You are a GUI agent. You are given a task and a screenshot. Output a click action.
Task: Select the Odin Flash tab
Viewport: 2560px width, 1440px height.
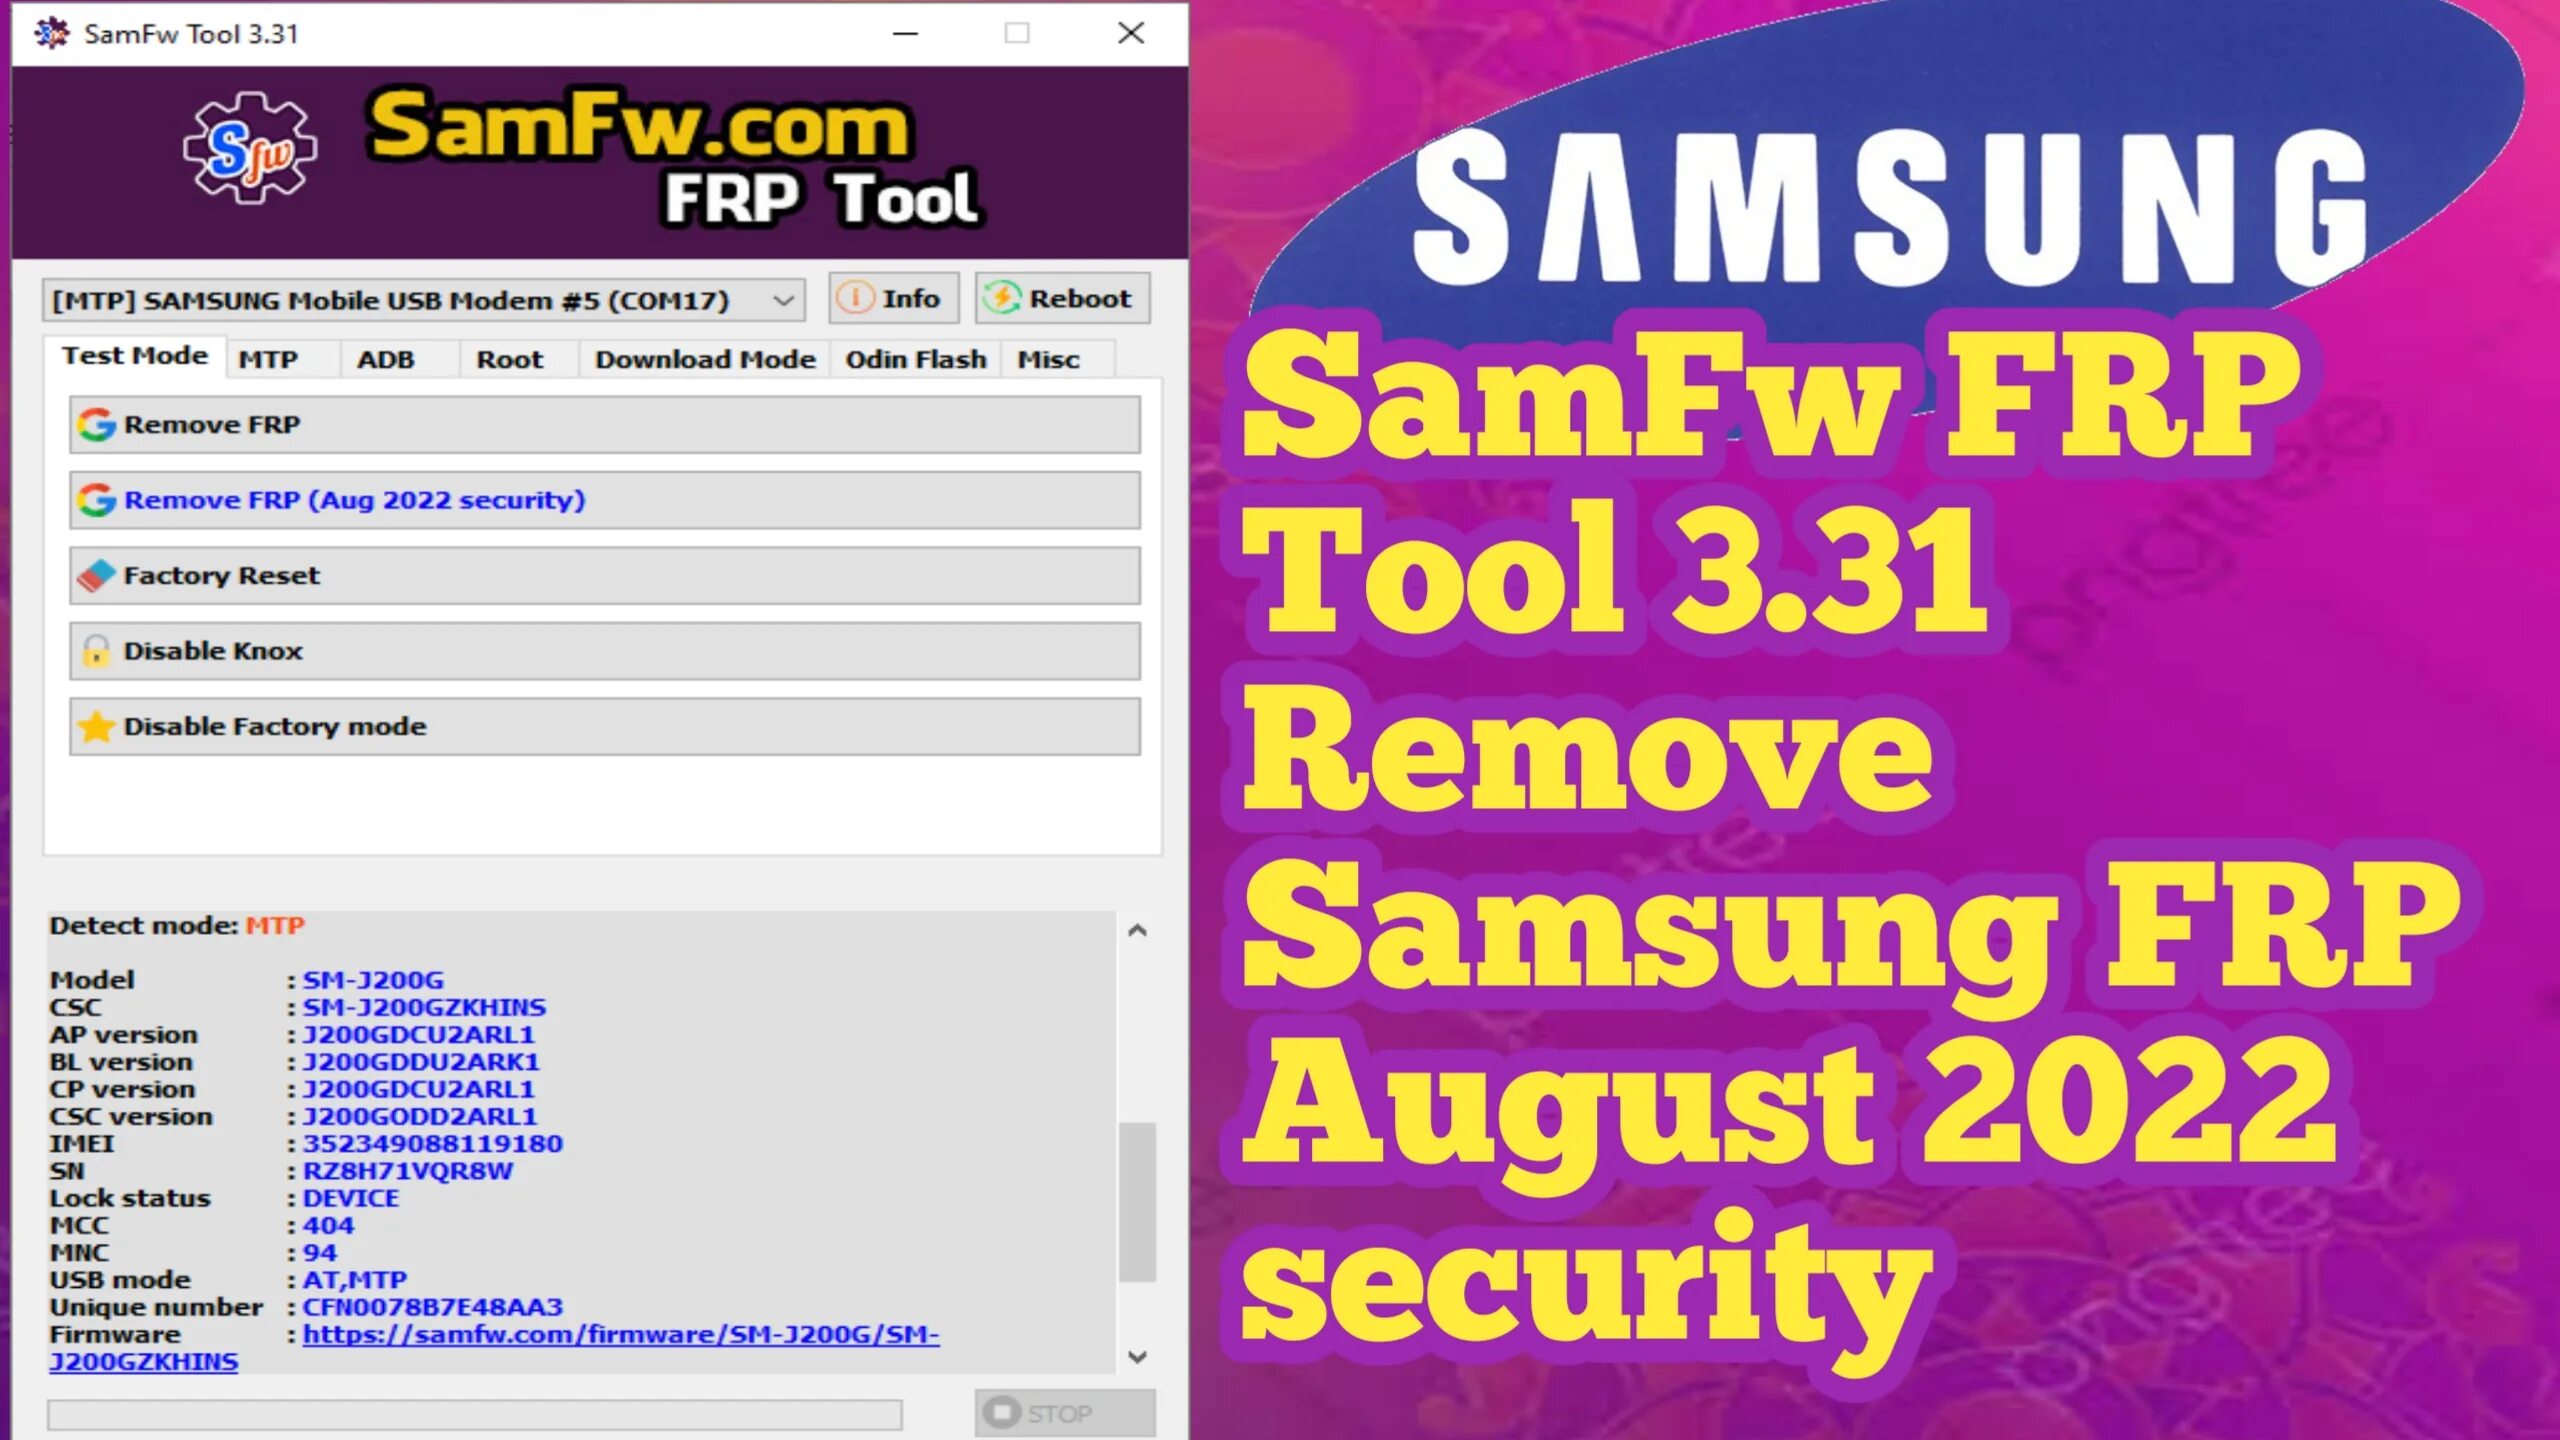pos(914,357)
